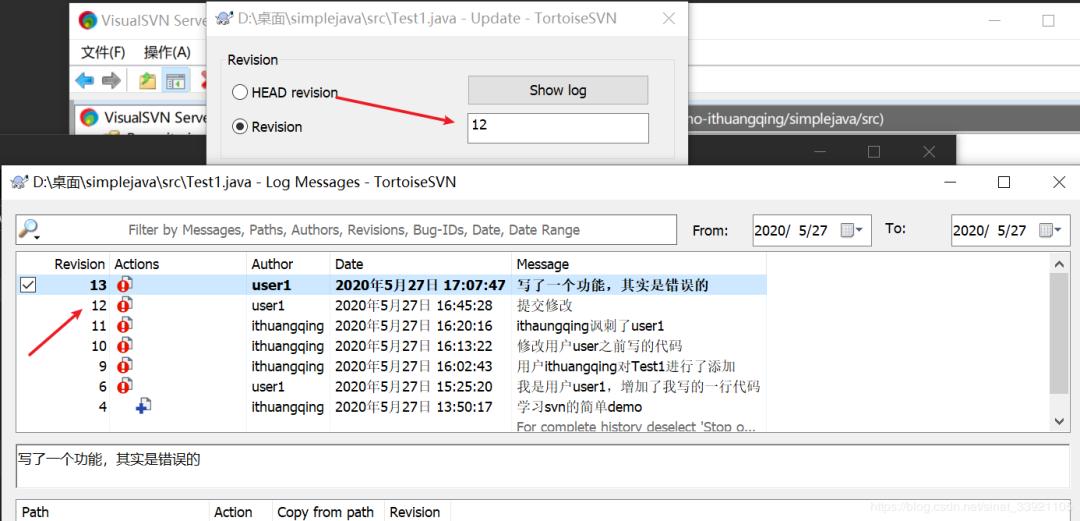The image size is (1080, 521).
Task: Click the Author column header
Action: click(272, 264)
